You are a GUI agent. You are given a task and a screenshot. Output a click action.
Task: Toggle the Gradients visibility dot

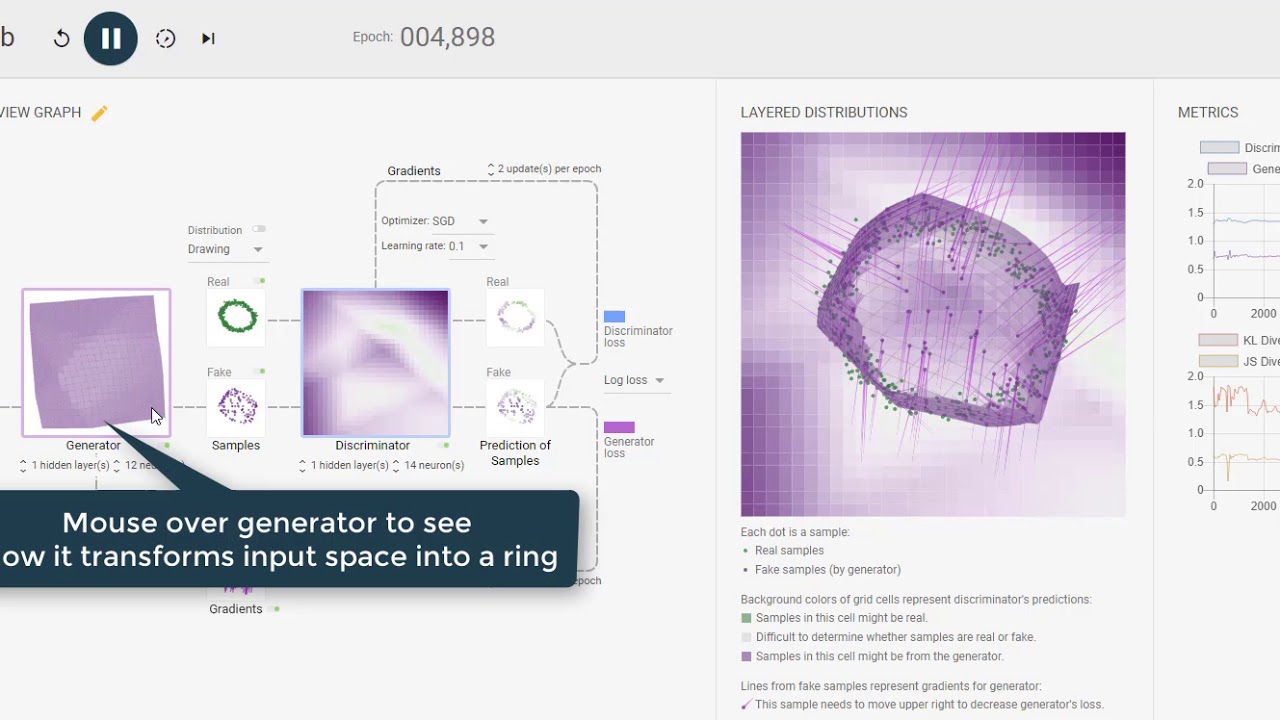pyautogui.click(x=277, y=609)
